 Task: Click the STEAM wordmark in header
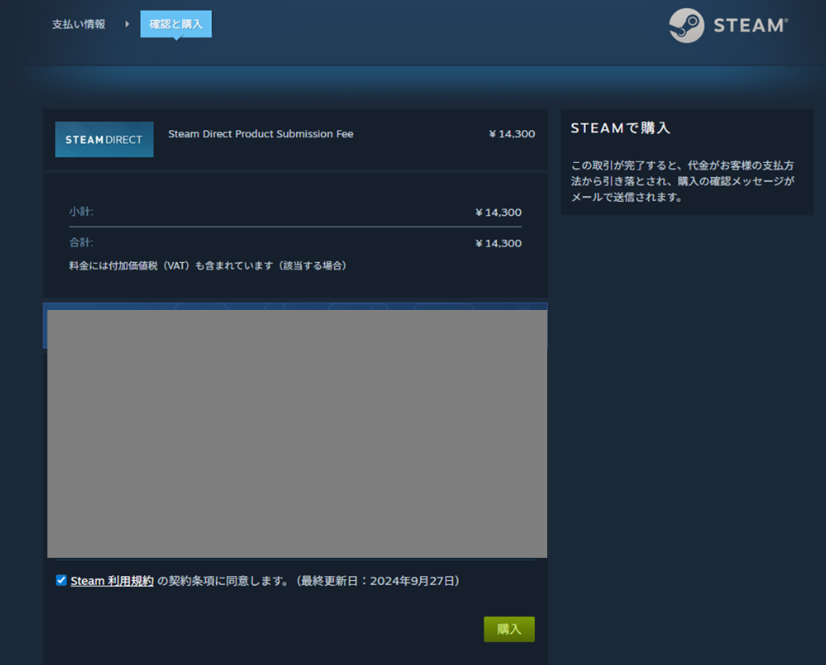[750, 26]
